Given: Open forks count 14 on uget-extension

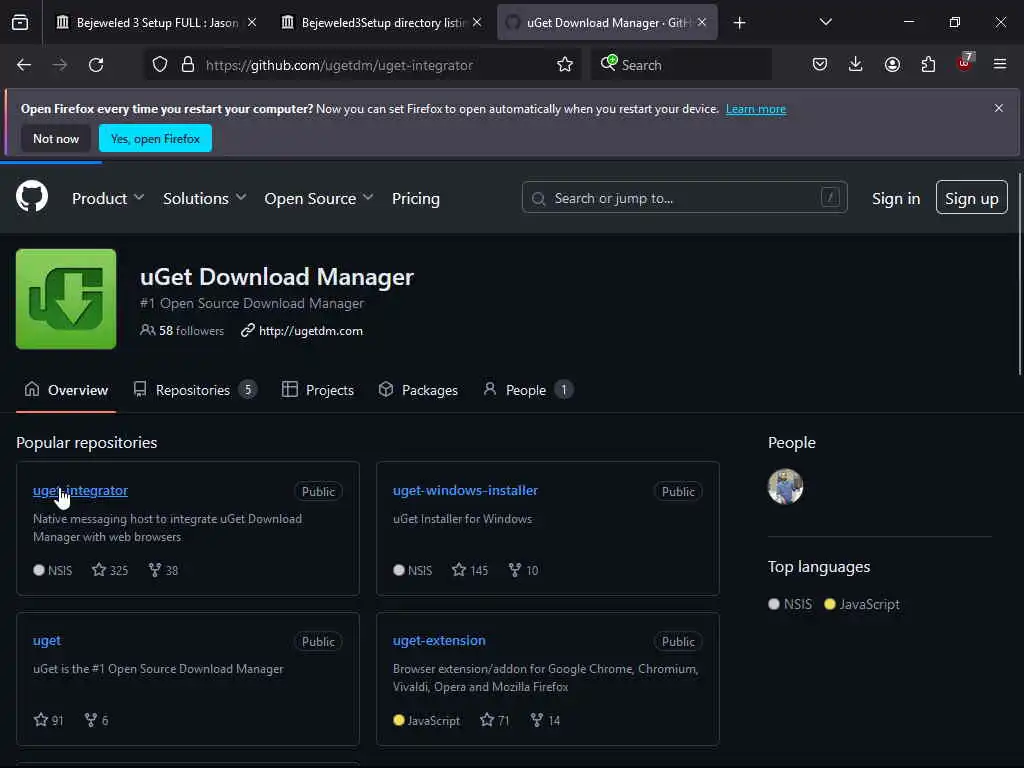Looking at the screenshot, I should pos(545,720).
